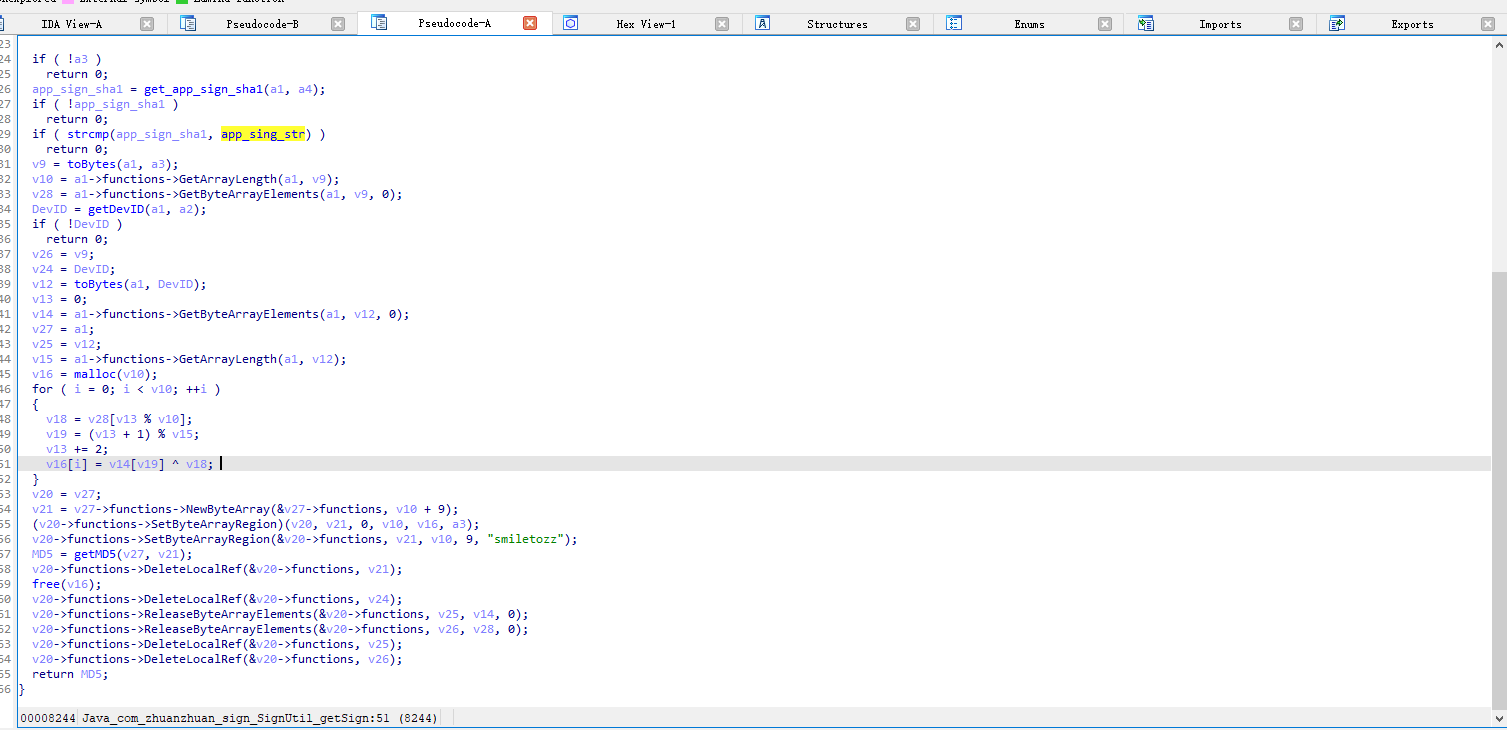Open the Enums tab
1507x730 pixels.
(1029, 24)
